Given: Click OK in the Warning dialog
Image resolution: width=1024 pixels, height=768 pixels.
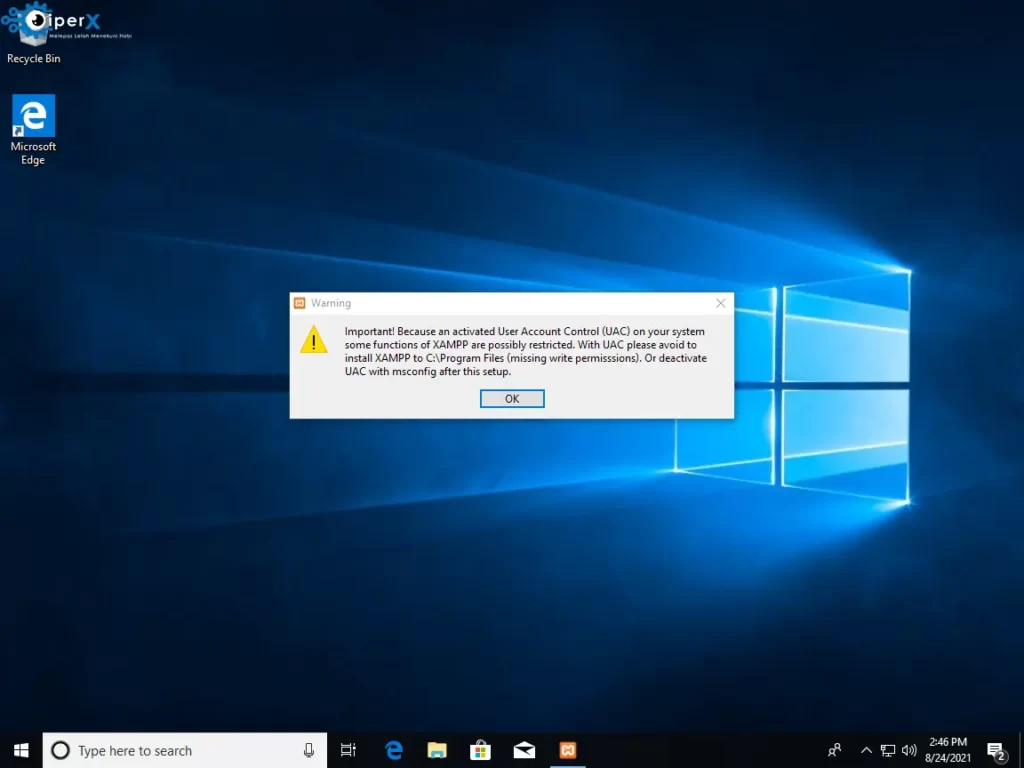Looking at the screenshot, I should (x=512, y=398).
